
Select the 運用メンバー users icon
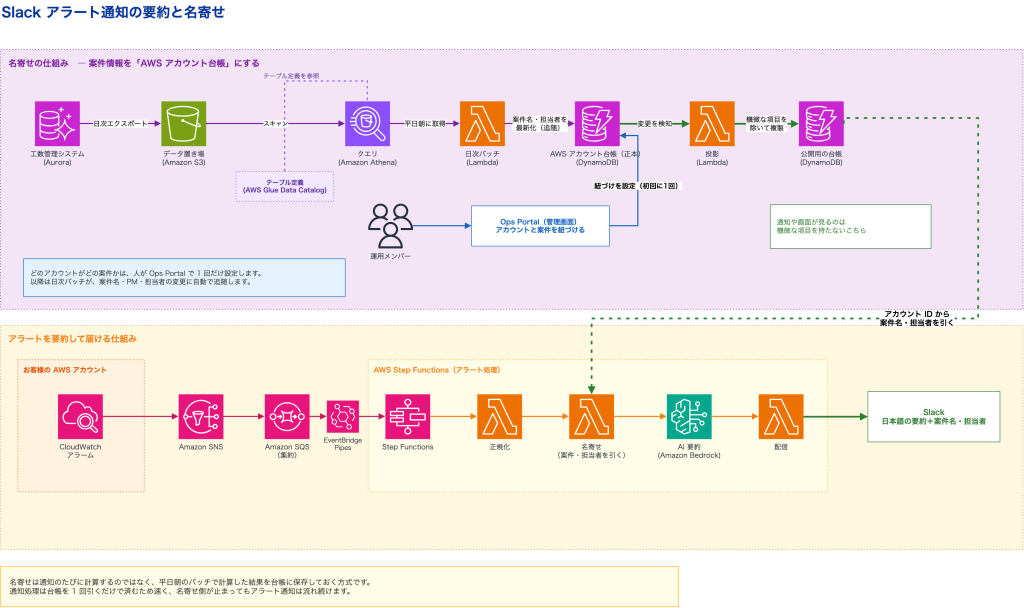pyautogui.click(x=391, y=226)
